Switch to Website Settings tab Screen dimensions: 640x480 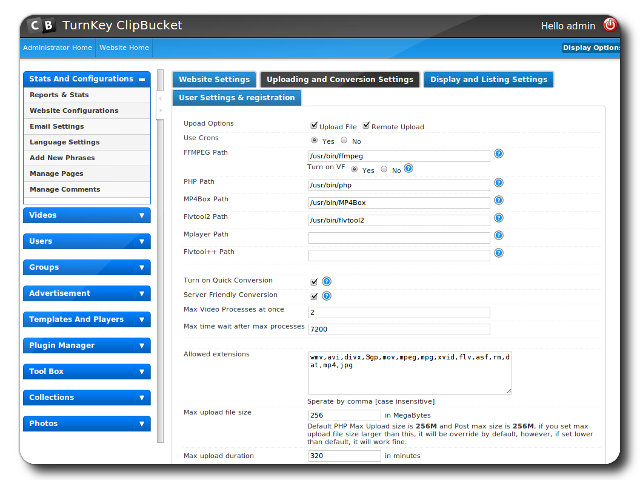(214, 79)
